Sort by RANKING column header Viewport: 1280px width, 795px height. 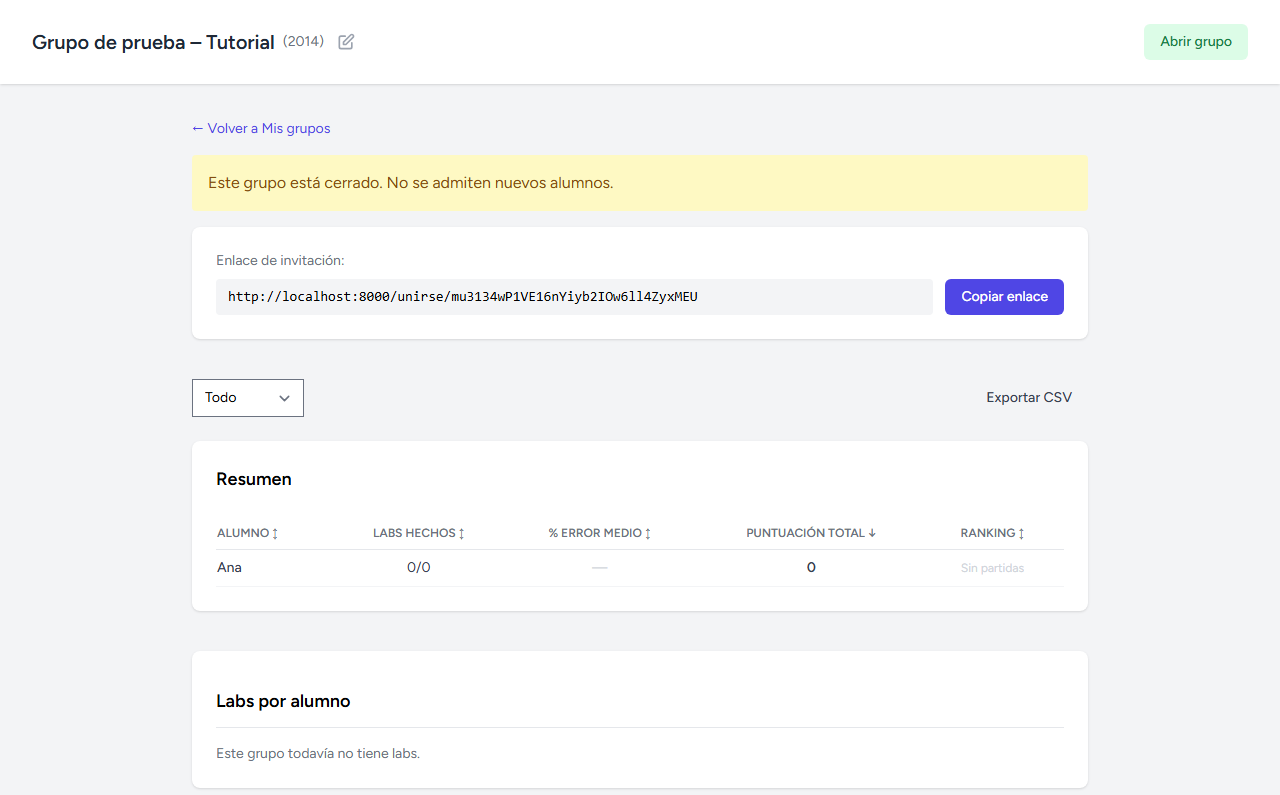pyautogui.click(x=993, y=533)
